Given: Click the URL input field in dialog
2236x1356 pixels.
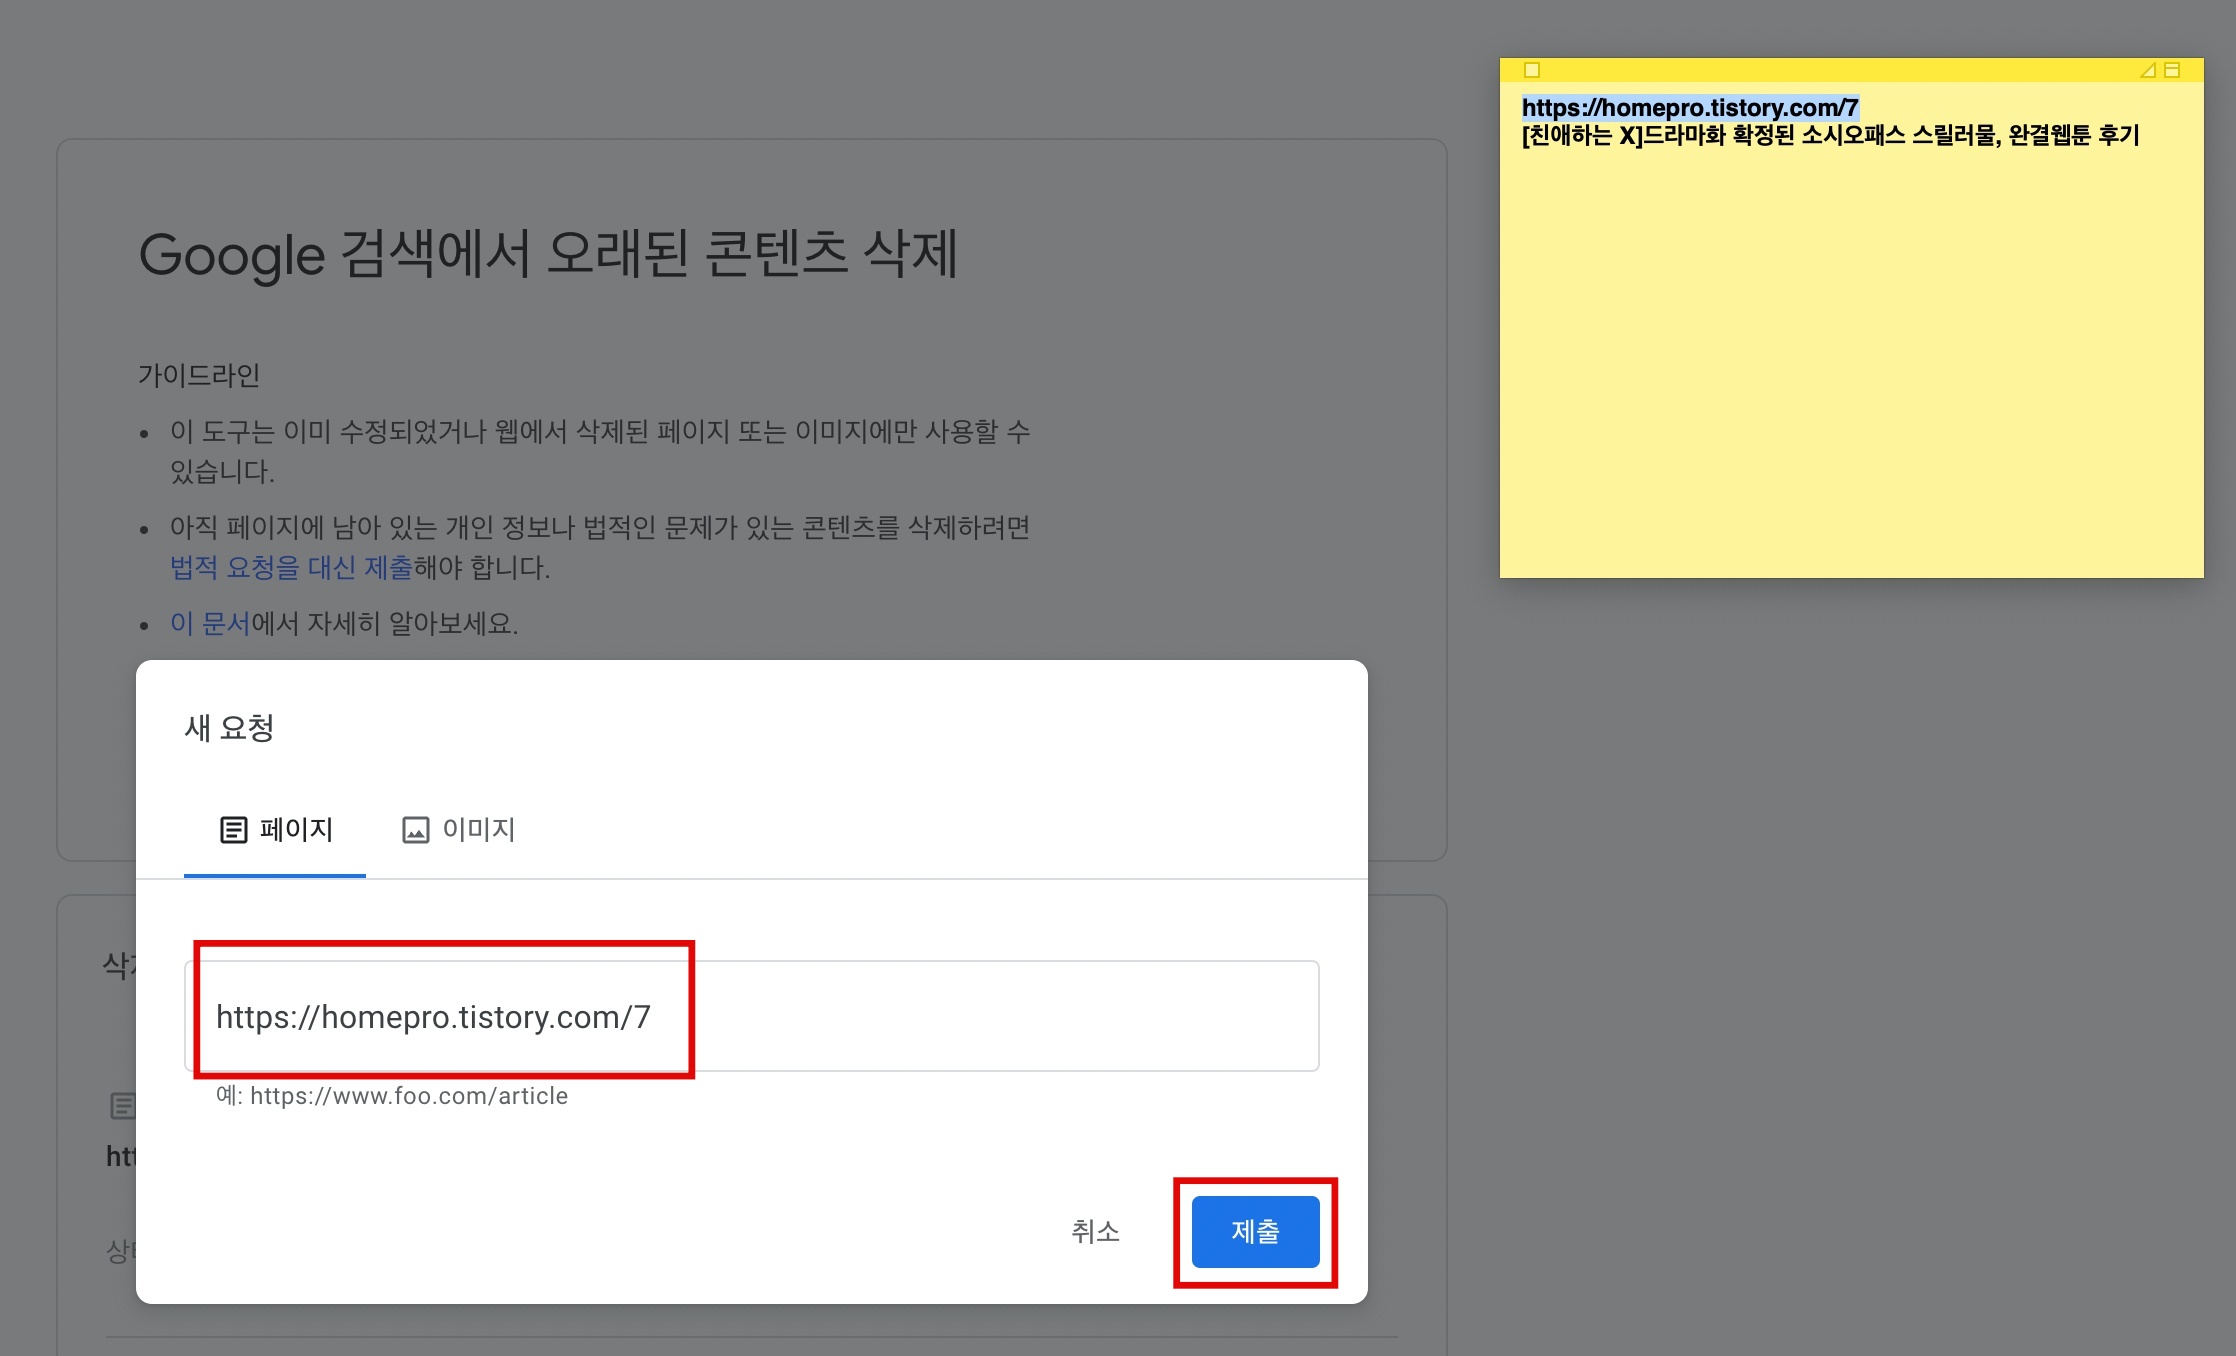Looking at the screenshot, I should point(752,1016).
